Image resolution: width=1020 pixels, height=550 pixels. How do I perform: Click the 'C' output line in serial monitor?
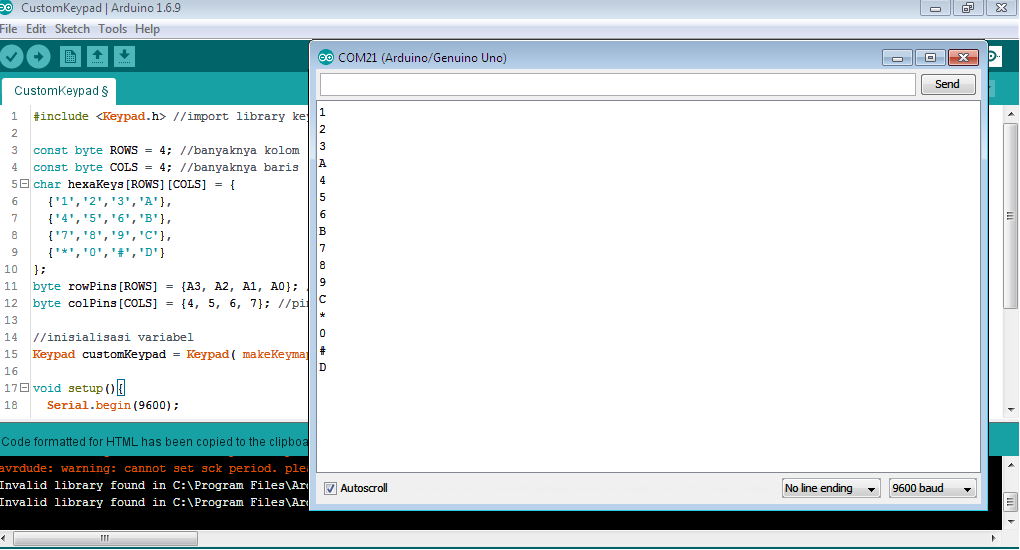pyautogui.click(x=322, y=299)
